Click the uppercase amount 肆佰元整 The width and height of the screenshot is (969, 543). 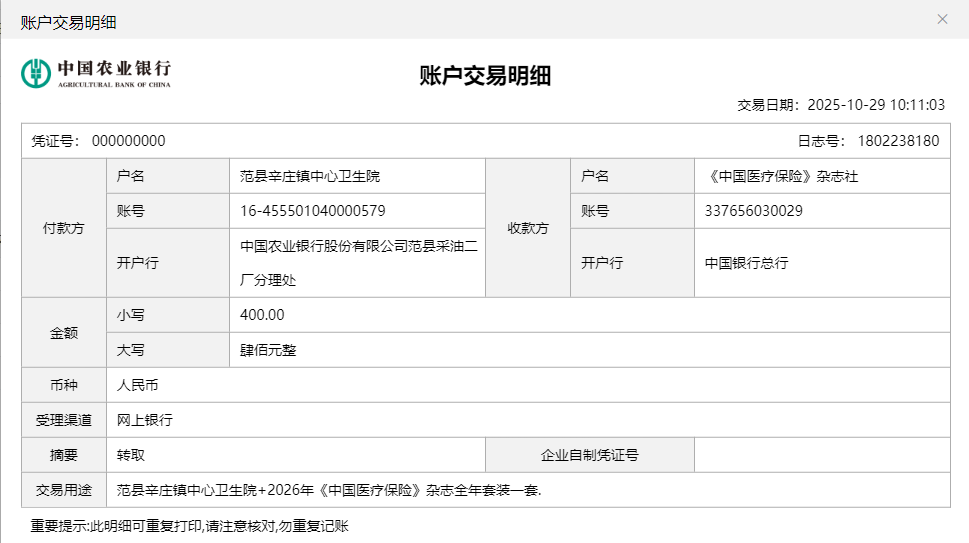[268, 350]
